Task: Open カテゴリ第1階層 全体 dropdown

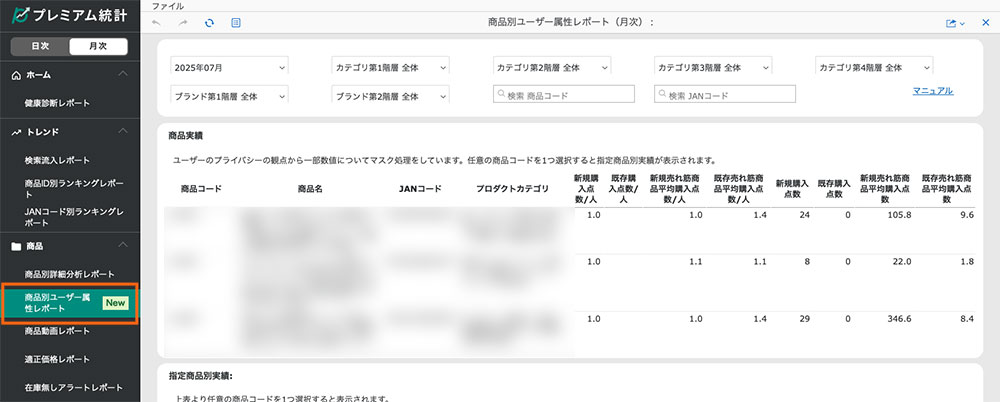Action: click(x=390, y=67)
